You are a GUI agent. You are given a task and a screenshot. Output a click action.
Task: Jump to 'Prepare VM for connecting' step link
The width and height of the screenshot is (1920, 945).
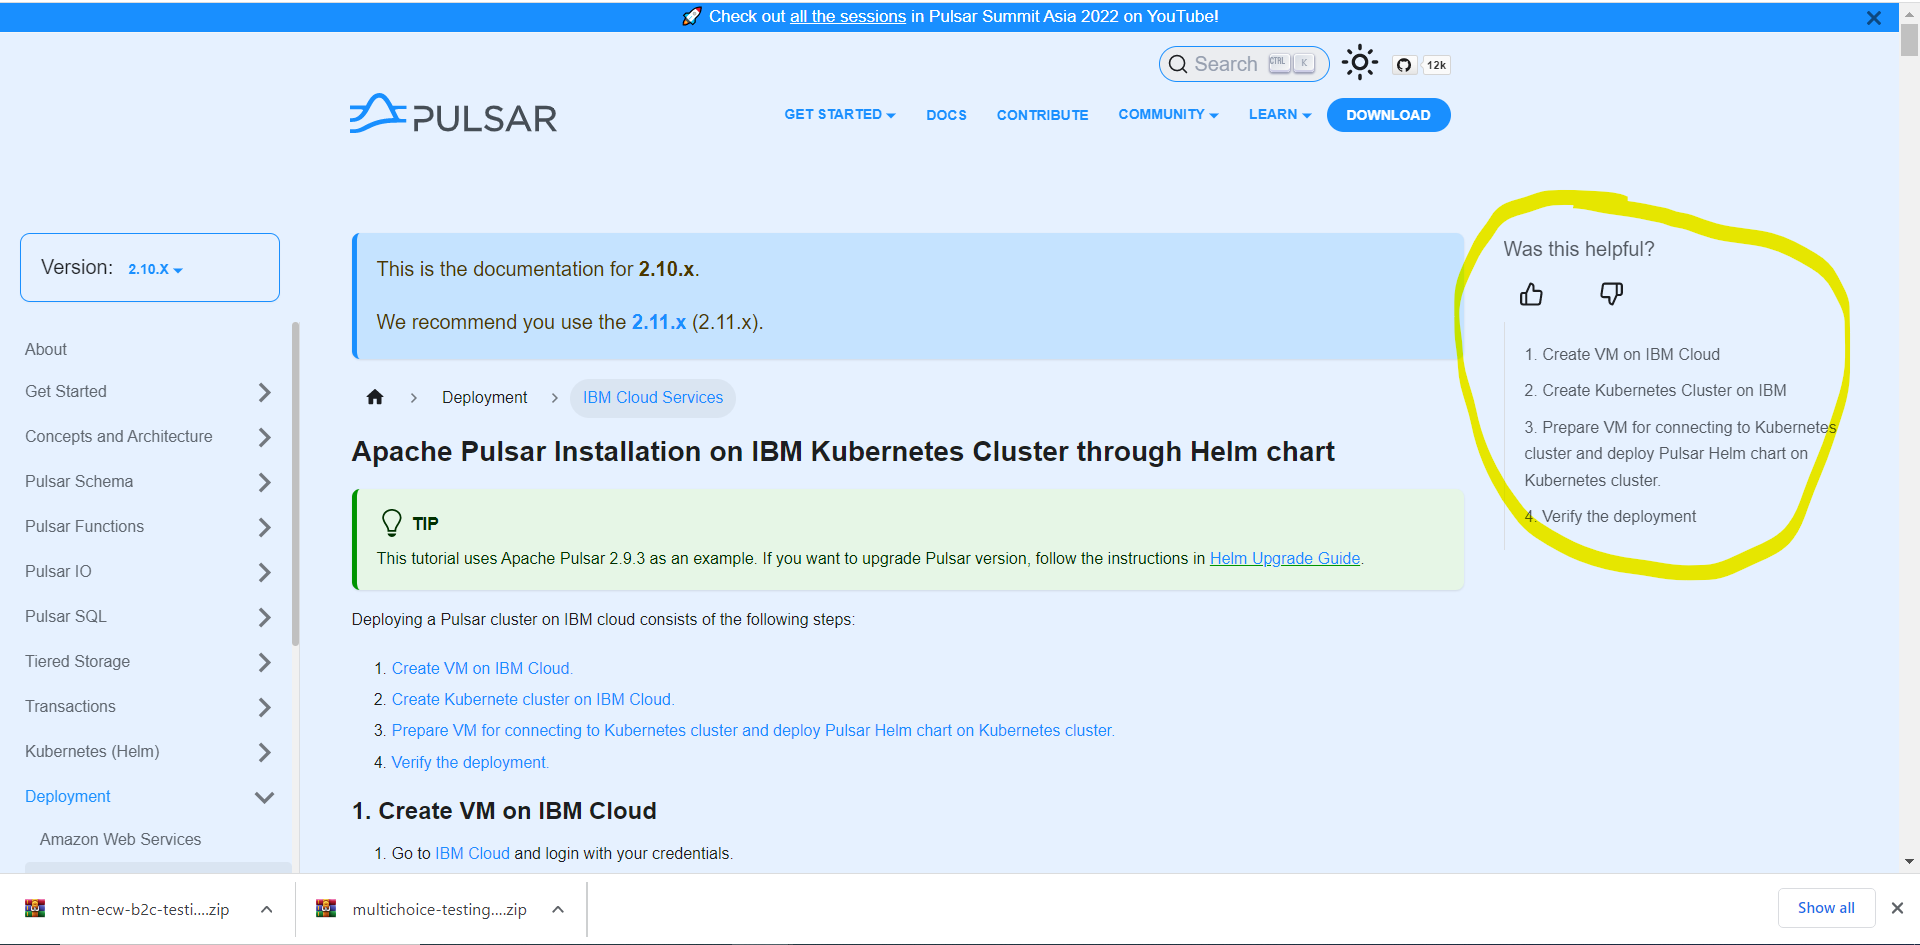point(753,730)
